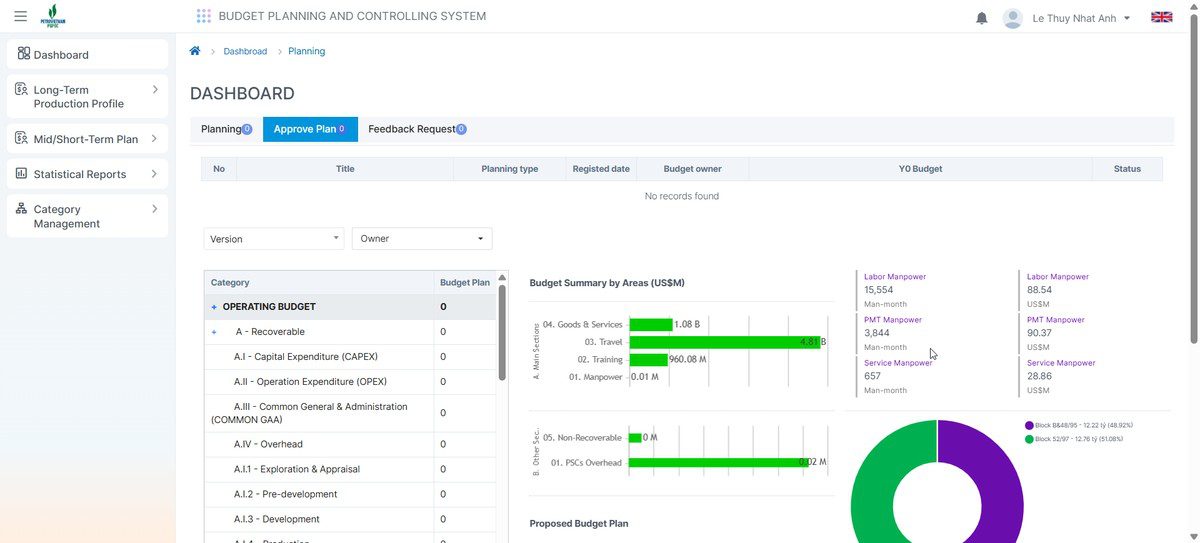Click the user avatar icon
Viewport: 1200px width, 543px height.
point(1013,18)
